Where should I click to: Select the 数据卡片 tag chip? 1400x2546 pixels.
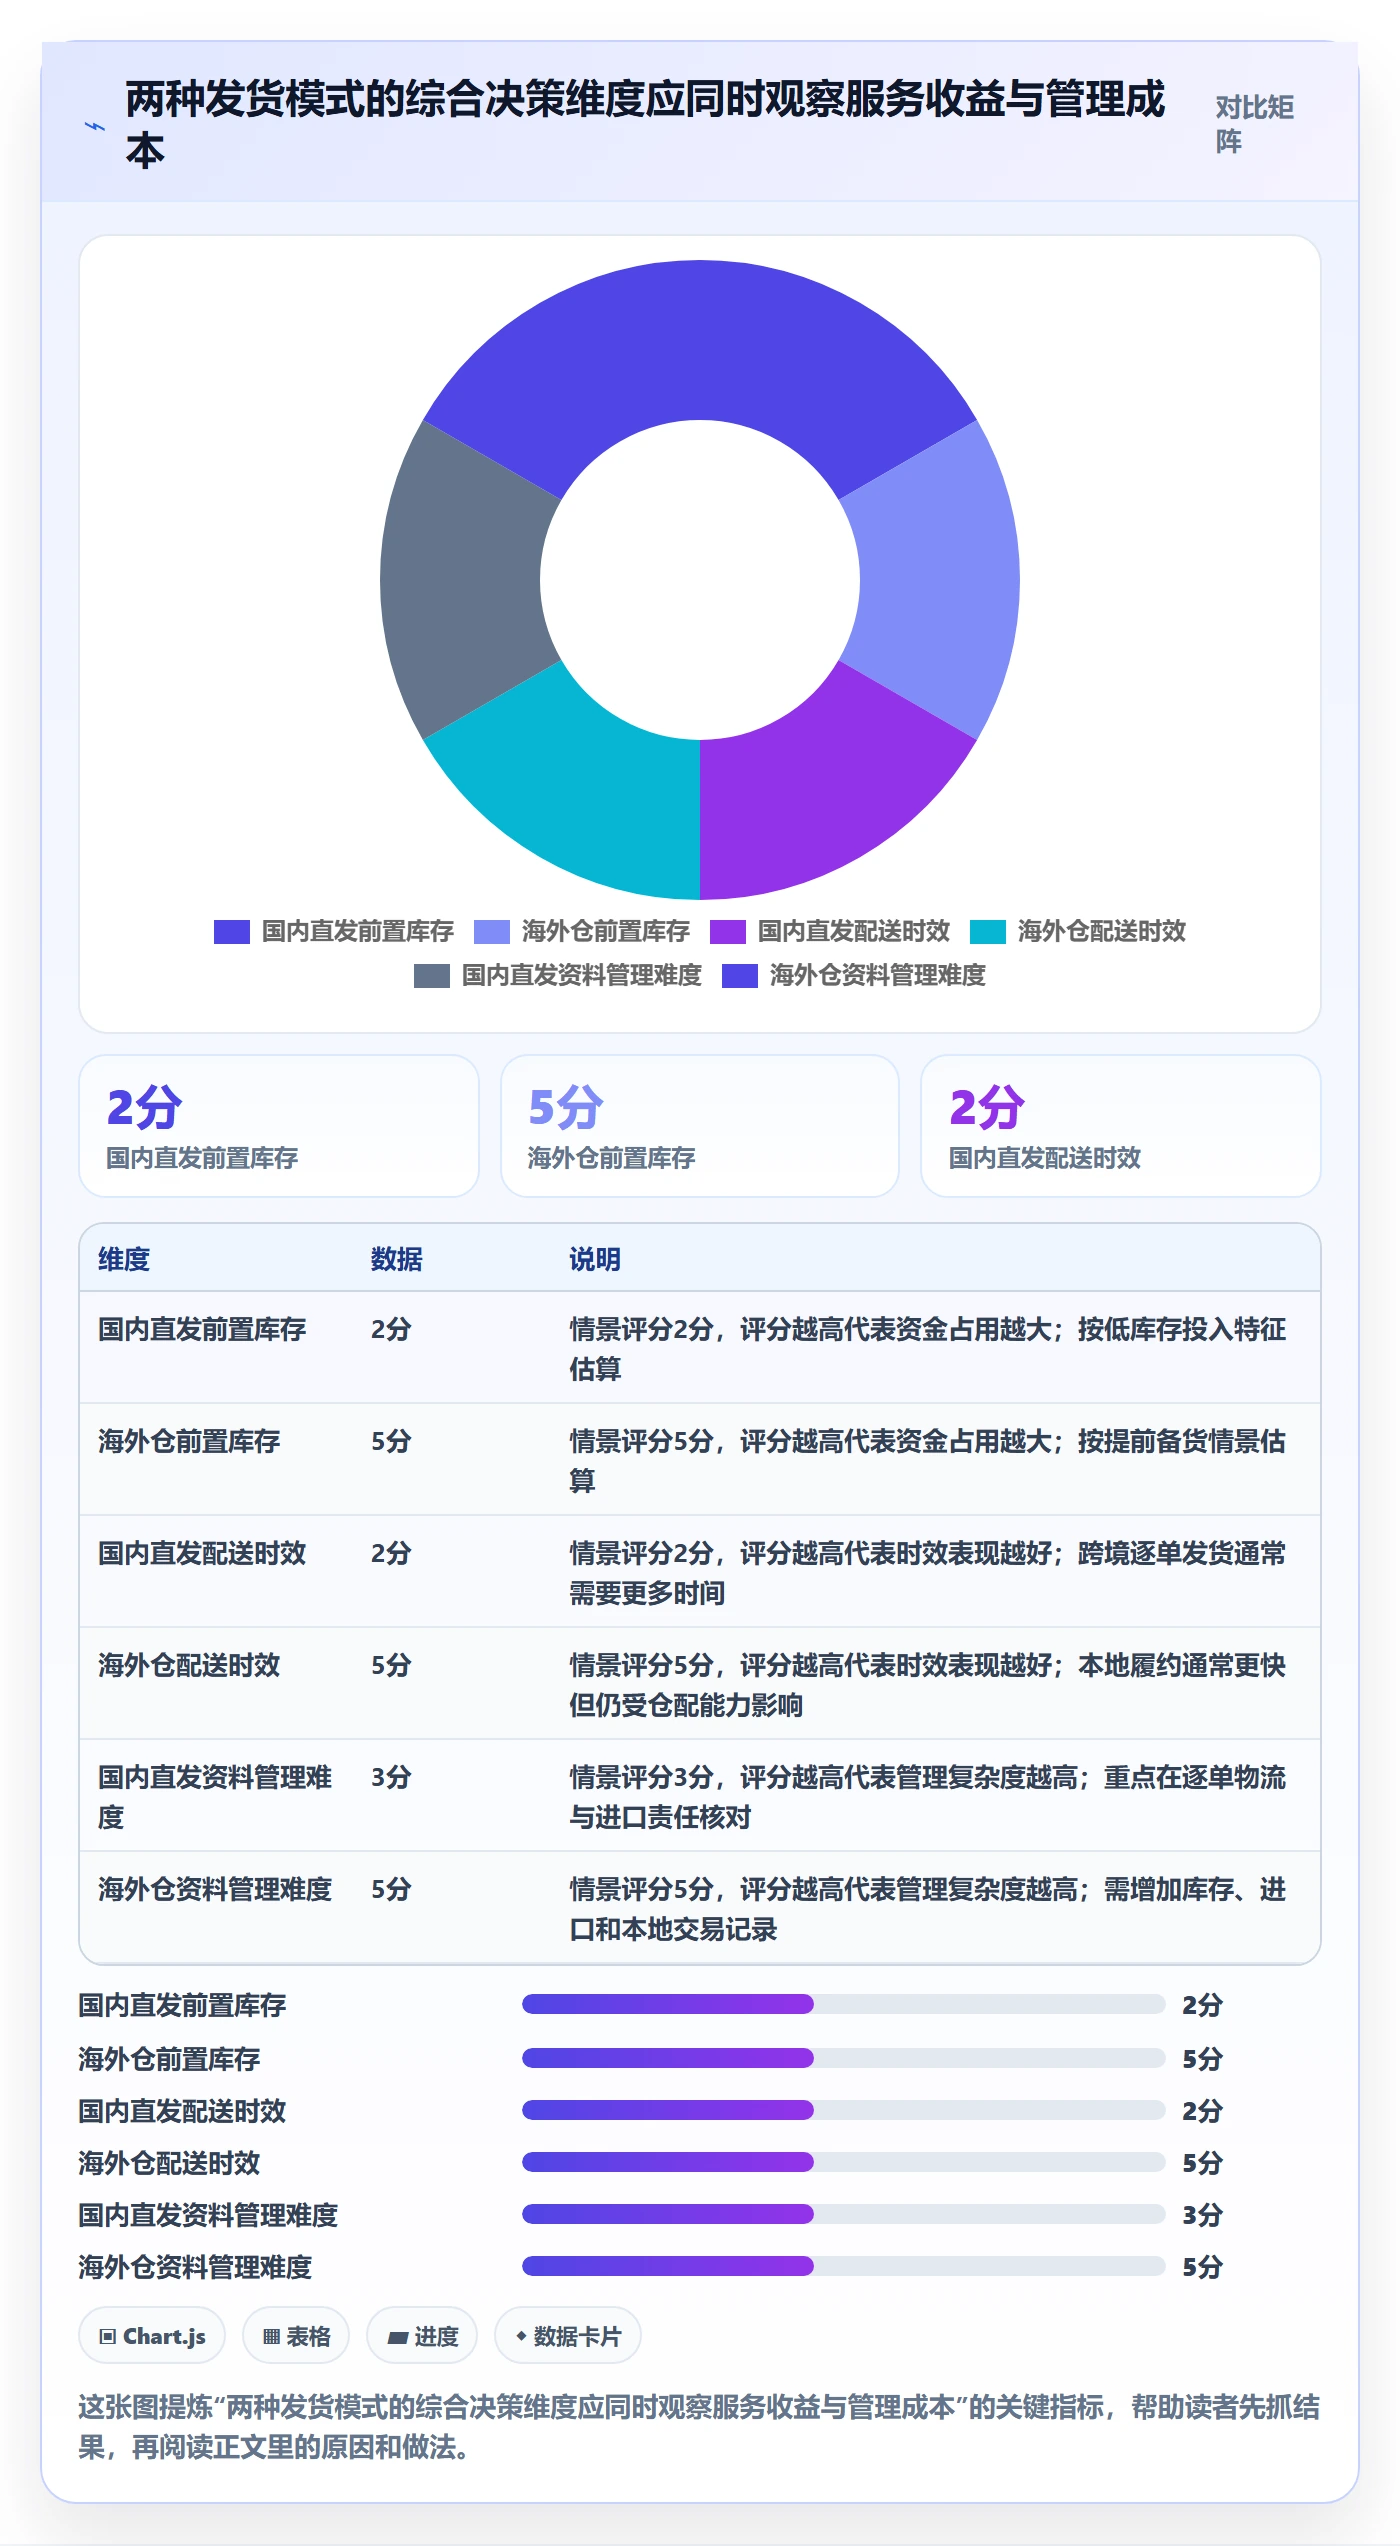(568, 2336)
